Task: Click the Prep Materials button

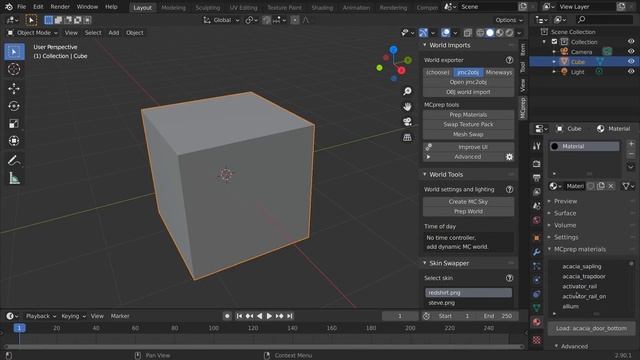Action: point(468,115)
